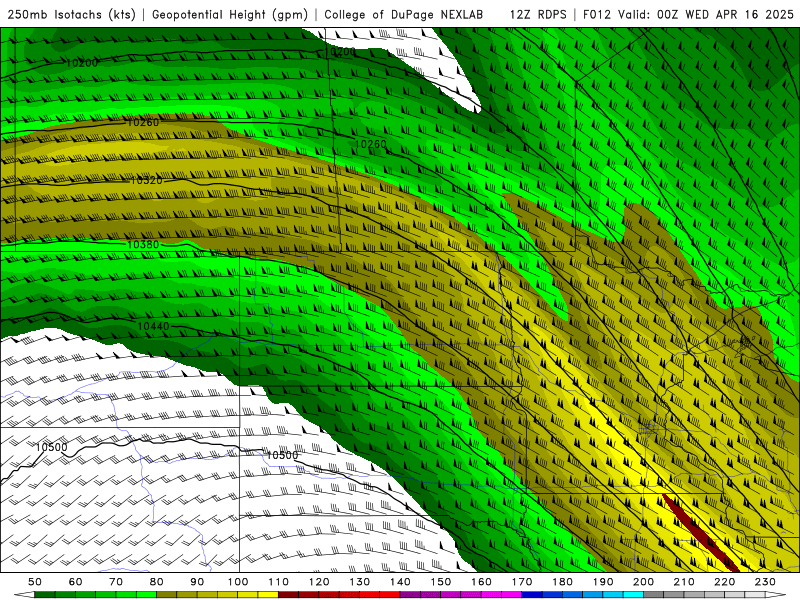Click the 'F012' forecast hour in the header
This screenshot has width=800, height=600.
(x=596, y=14)
